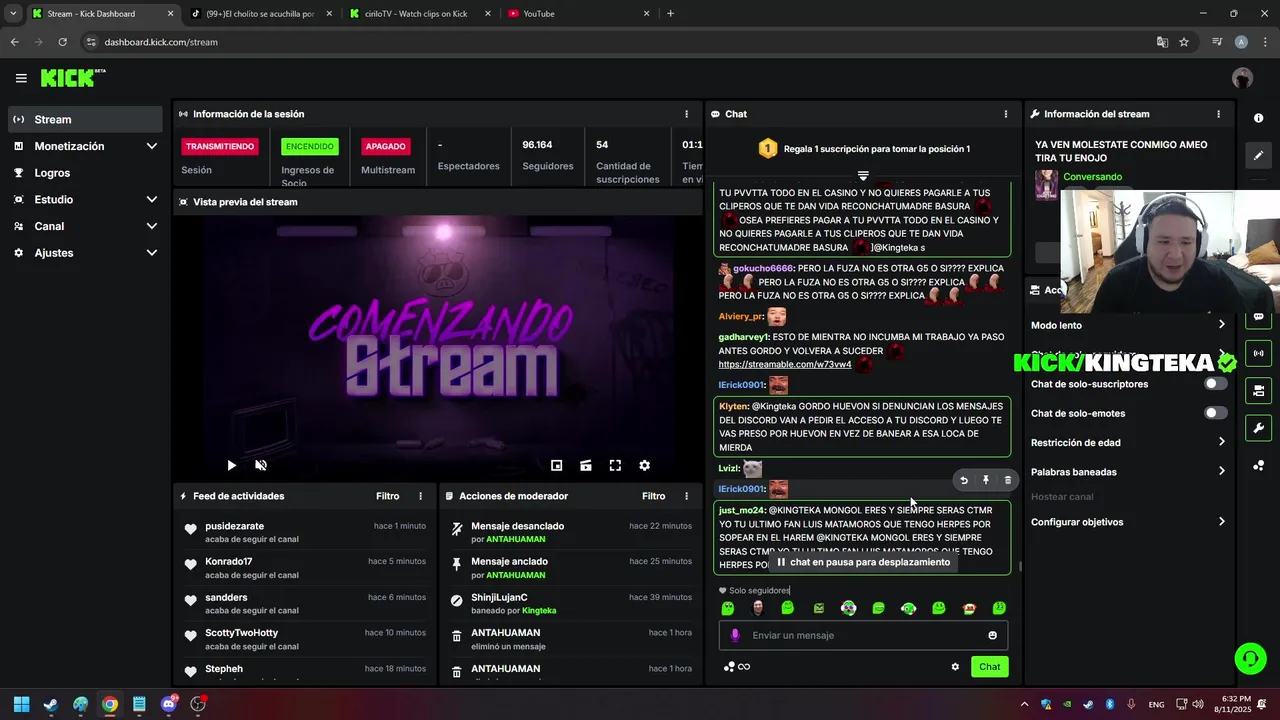Bookmark this page with star icon
The width and height of the screenshot is (1280, 720).
tap(1184, 42)
